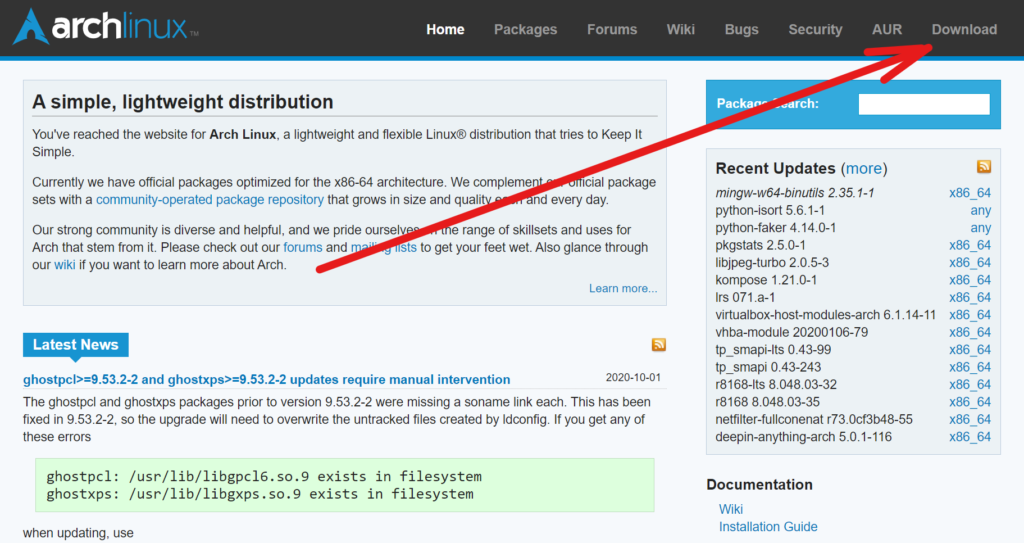The height and width of the screenshot is (543, 1024).
Task: Open the Bugs nav item
Action: point(741,29)
